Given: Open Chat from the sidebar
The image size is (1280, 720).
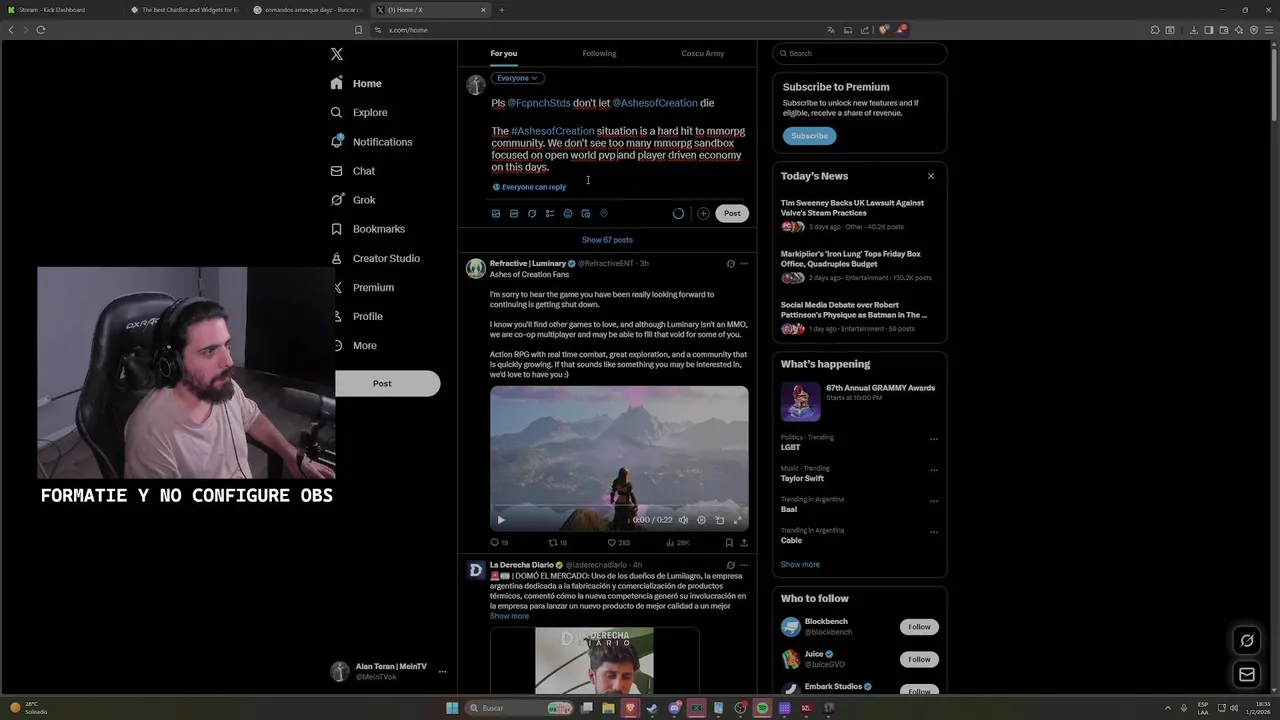Looking at the screenshot, I should pyautogui.click(x=353, y=171).
